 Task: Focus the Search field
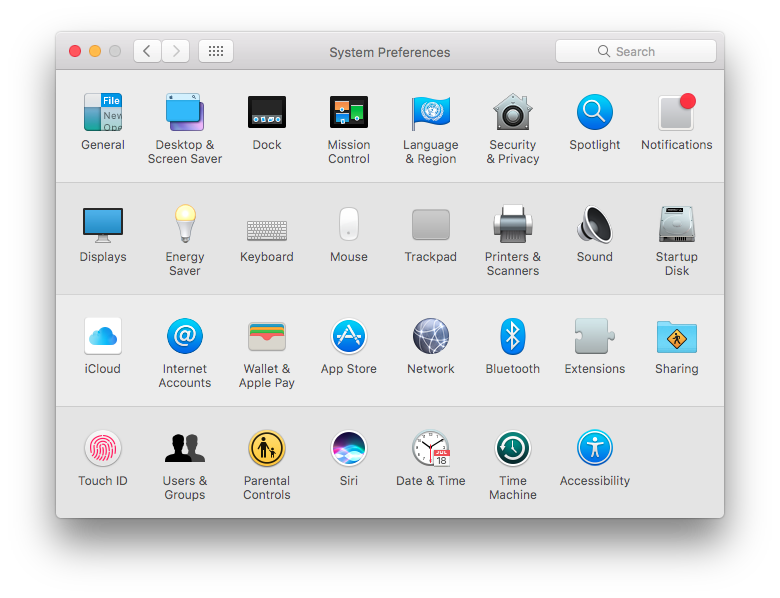(x=636, y=51)
